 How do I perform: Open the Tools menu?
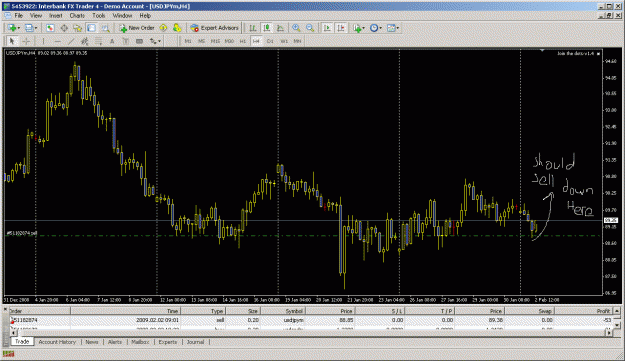99,16
